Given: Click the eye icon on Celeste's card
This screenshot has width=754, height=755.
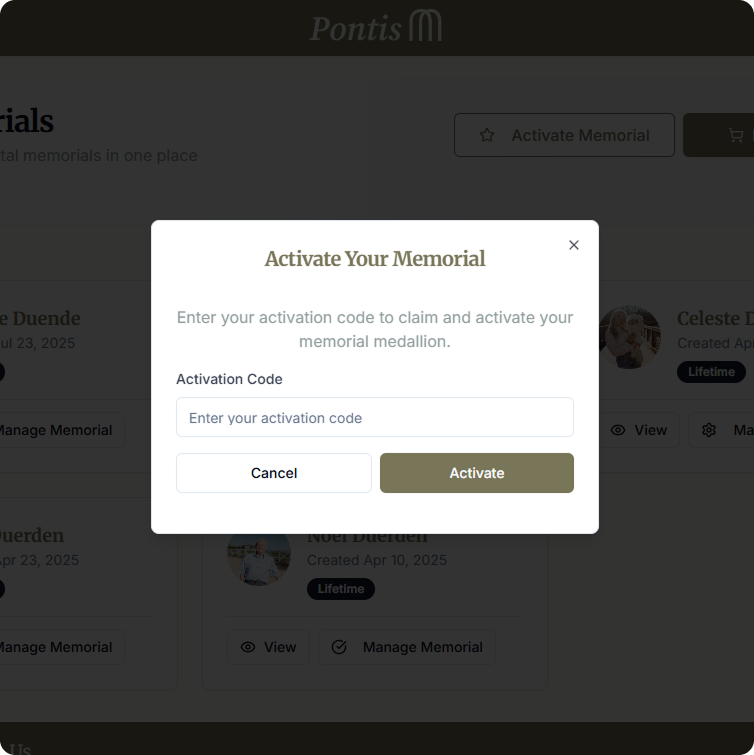Looking at the screenshot, I should (618, 430).
